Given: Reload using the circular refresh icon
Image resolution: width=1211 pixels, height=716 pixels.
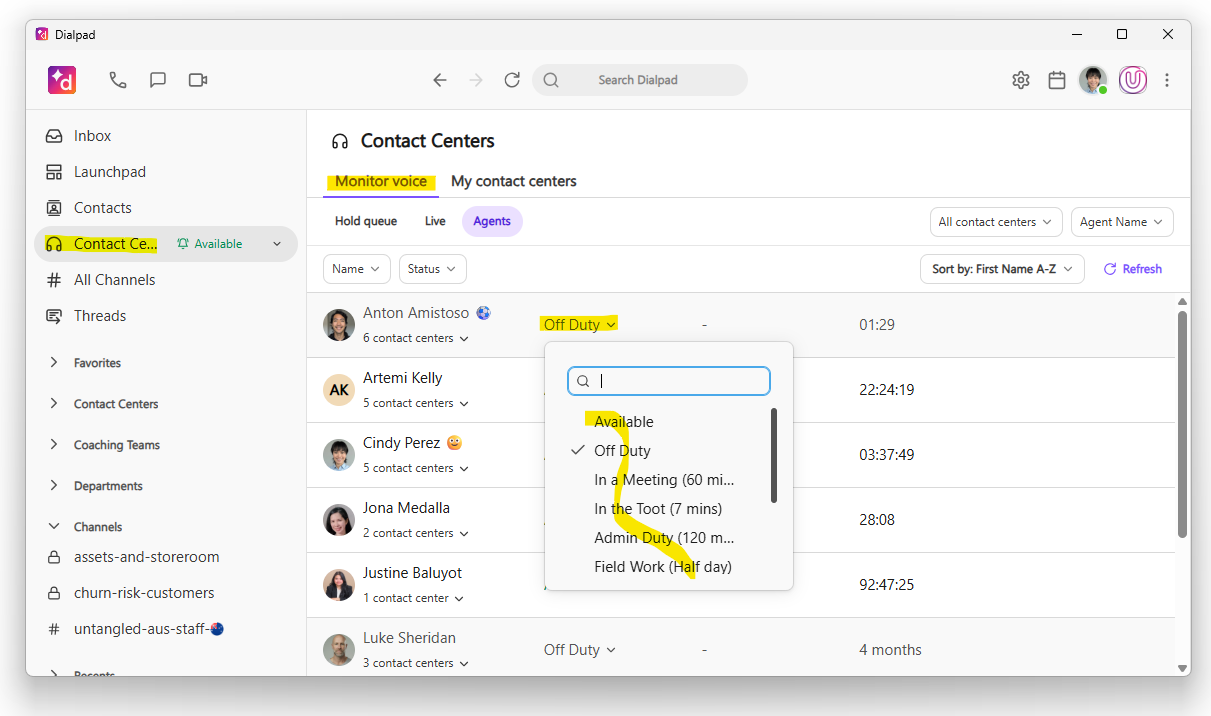Looking at the screenshot, I should 512,80.
